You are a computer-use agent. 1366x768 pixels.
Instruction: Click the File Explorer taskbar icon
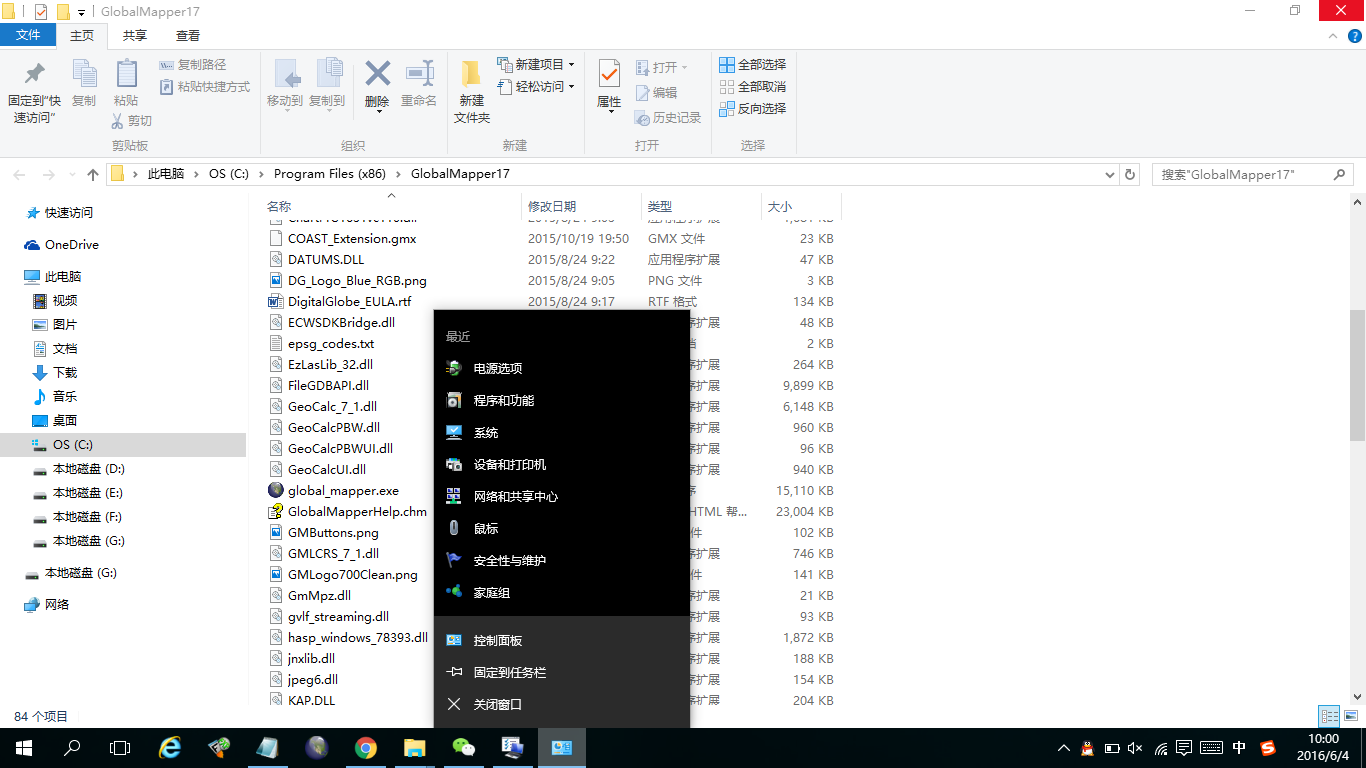[x=414, y=747]
